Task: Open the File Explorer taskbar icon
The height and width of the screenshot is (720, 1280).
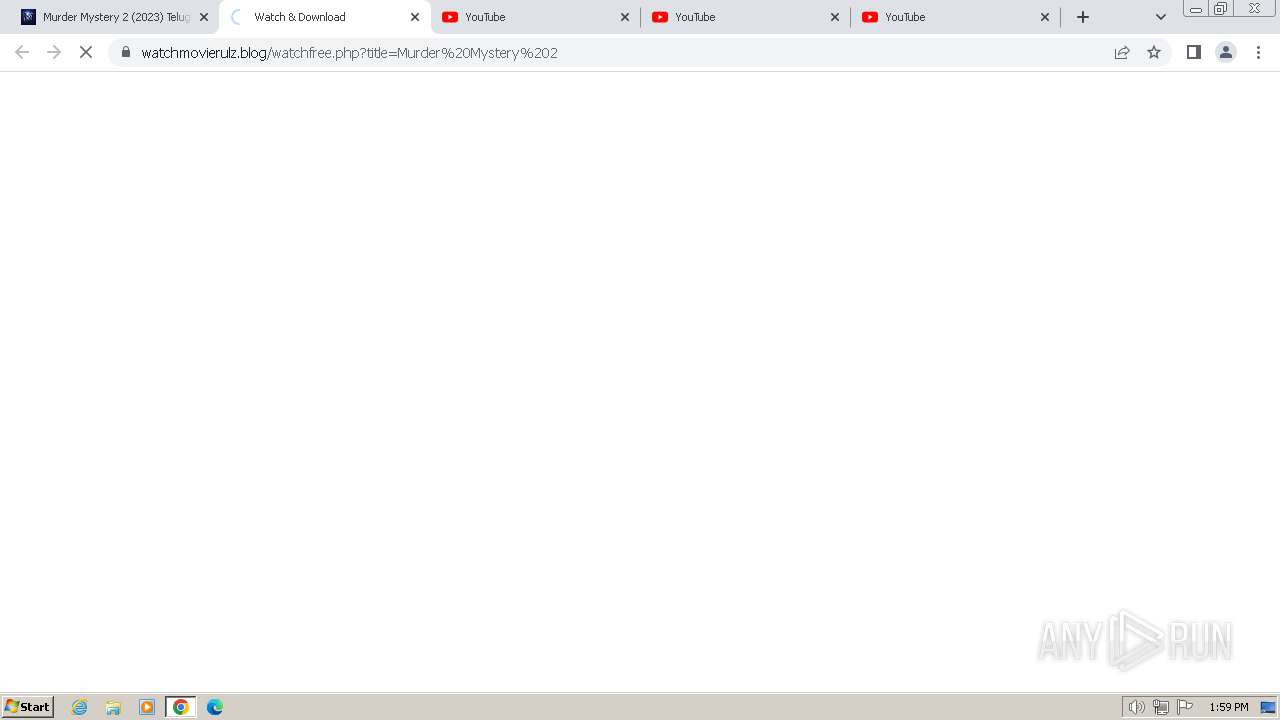Action: pyautogui.click(x=113, y=707)
